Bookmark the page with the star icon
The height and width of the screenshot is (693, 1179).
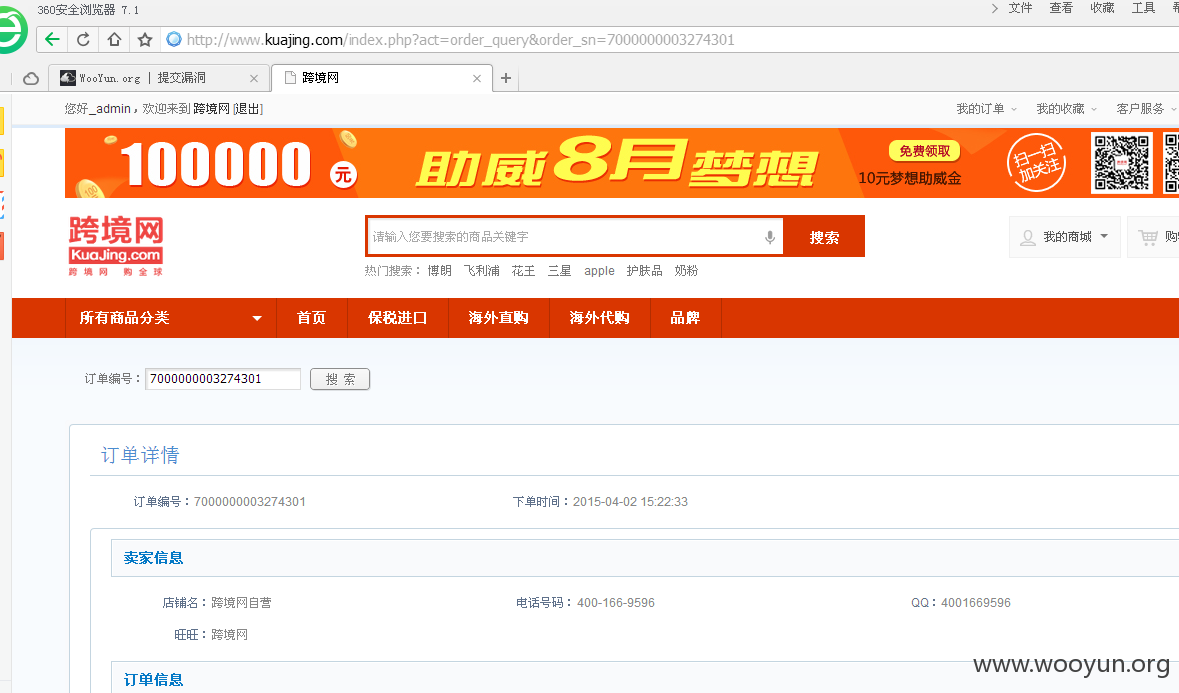145,40
